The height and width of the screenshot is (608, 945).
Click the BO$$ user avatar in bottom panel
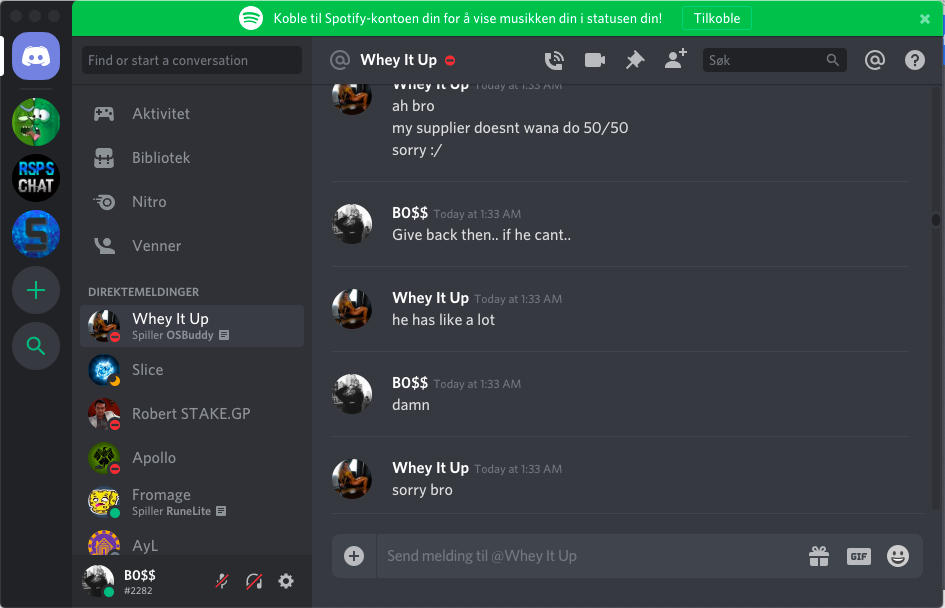(x=98, y=581)
